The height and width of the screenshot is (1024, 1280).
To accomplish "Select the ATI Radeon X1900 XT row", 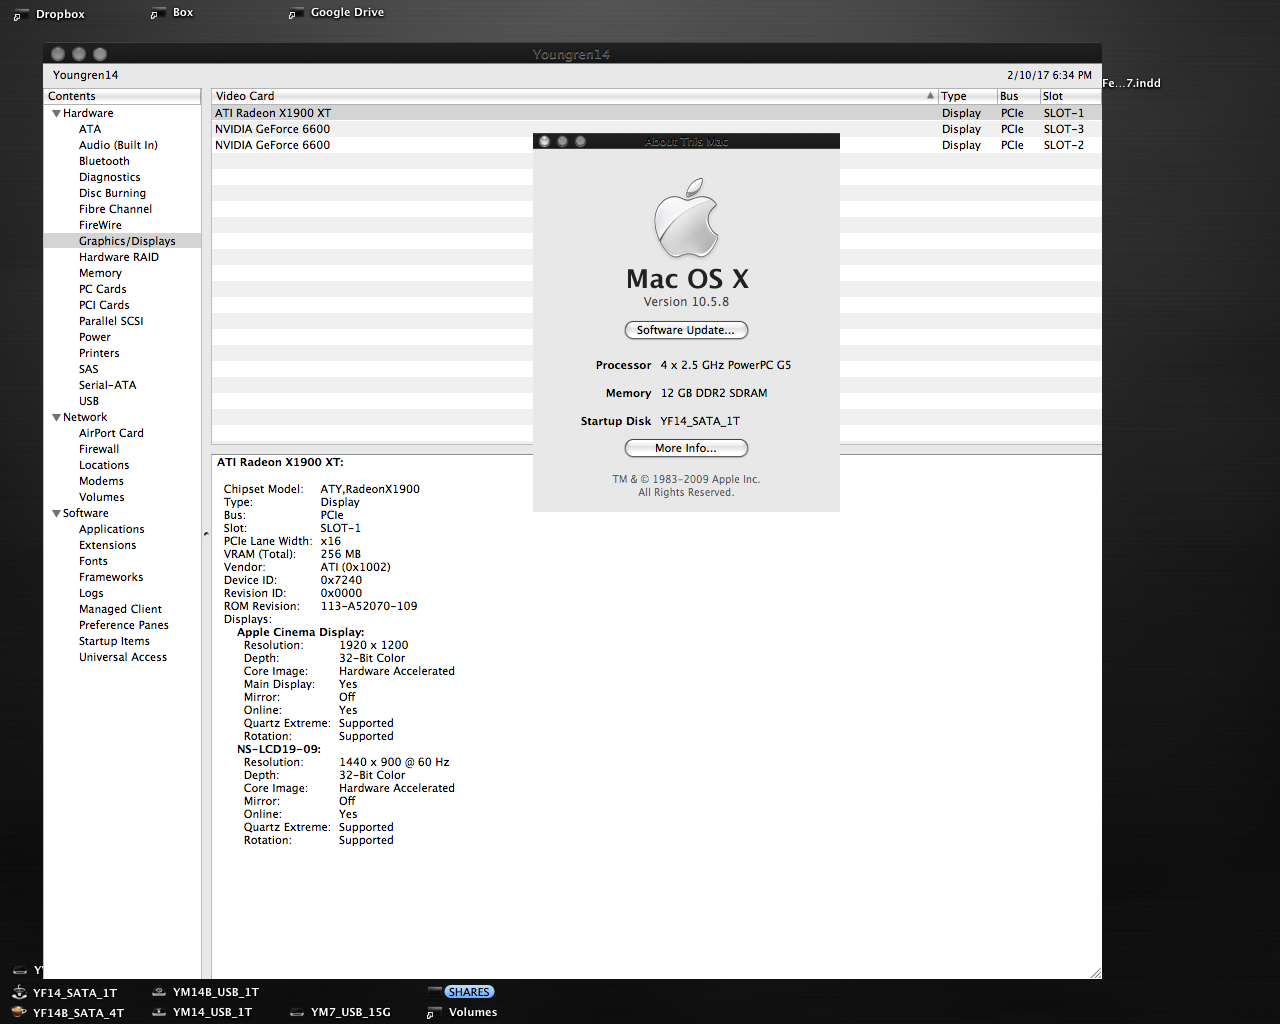I will click(x=656, y=113).
